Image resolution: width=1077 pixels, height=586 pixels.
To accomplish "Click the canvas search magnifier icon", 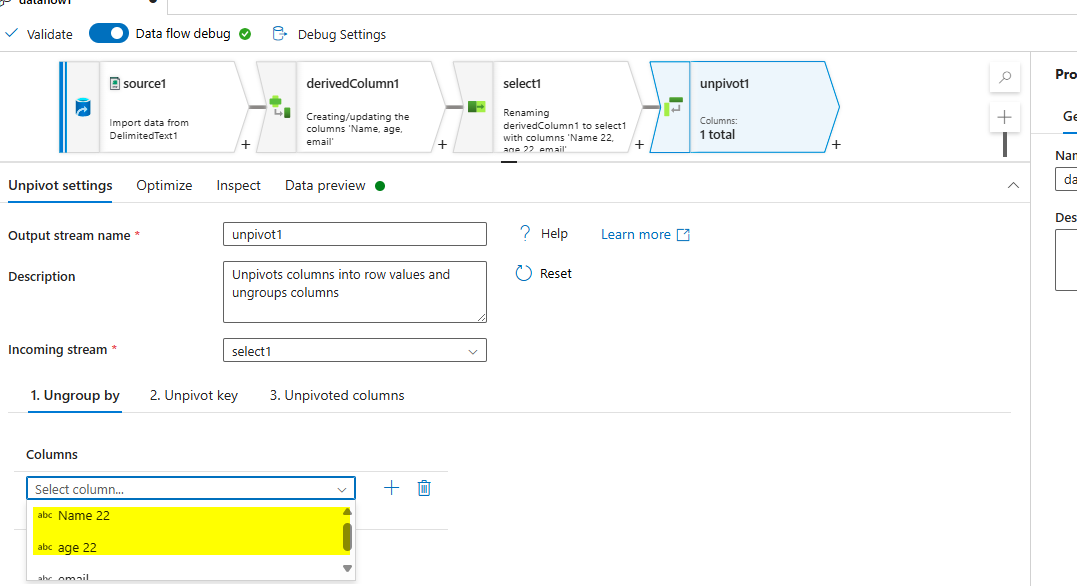I will [1005, 77].
